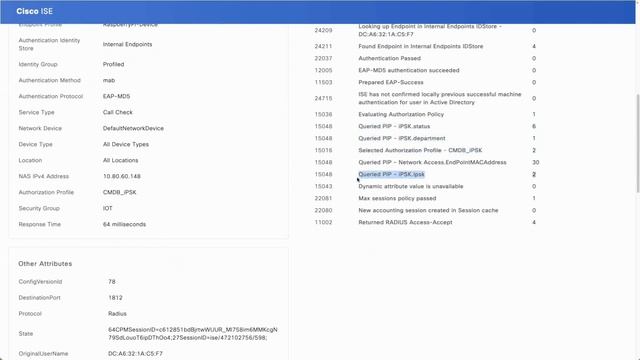Screen dimensions: 640x360
Task: Click step 'EAP-MD5 authentication succeeded'
Action: coord(409,70)
